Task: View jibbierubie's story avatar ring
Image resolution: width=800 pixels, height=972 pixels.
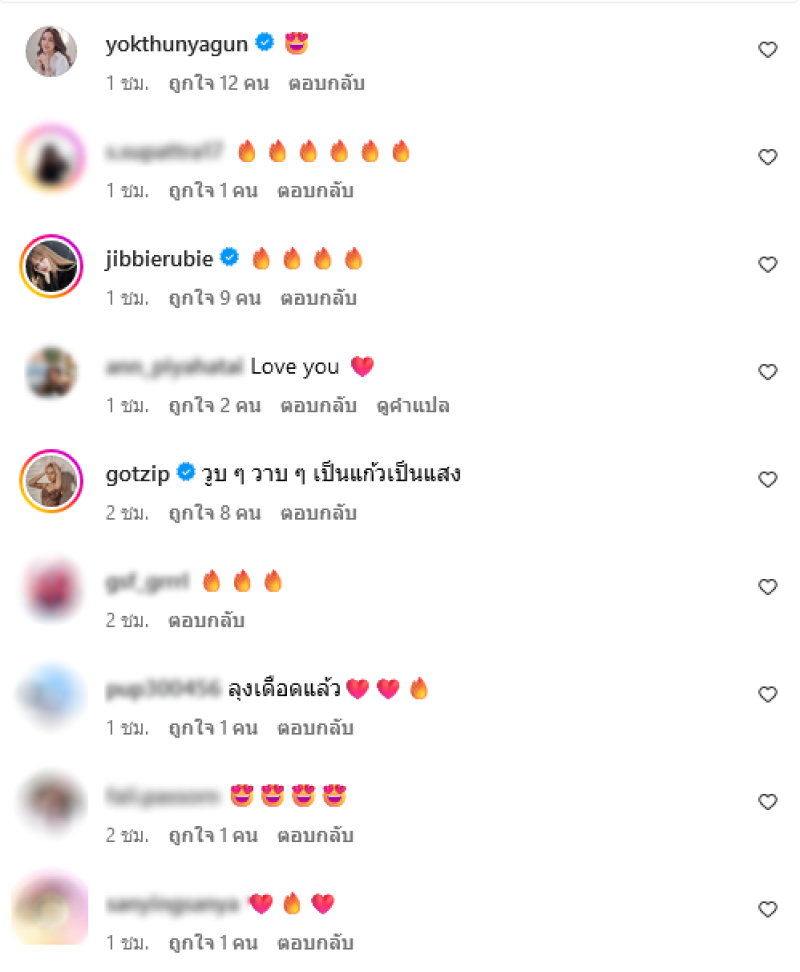Action: (x=51, y=266)
